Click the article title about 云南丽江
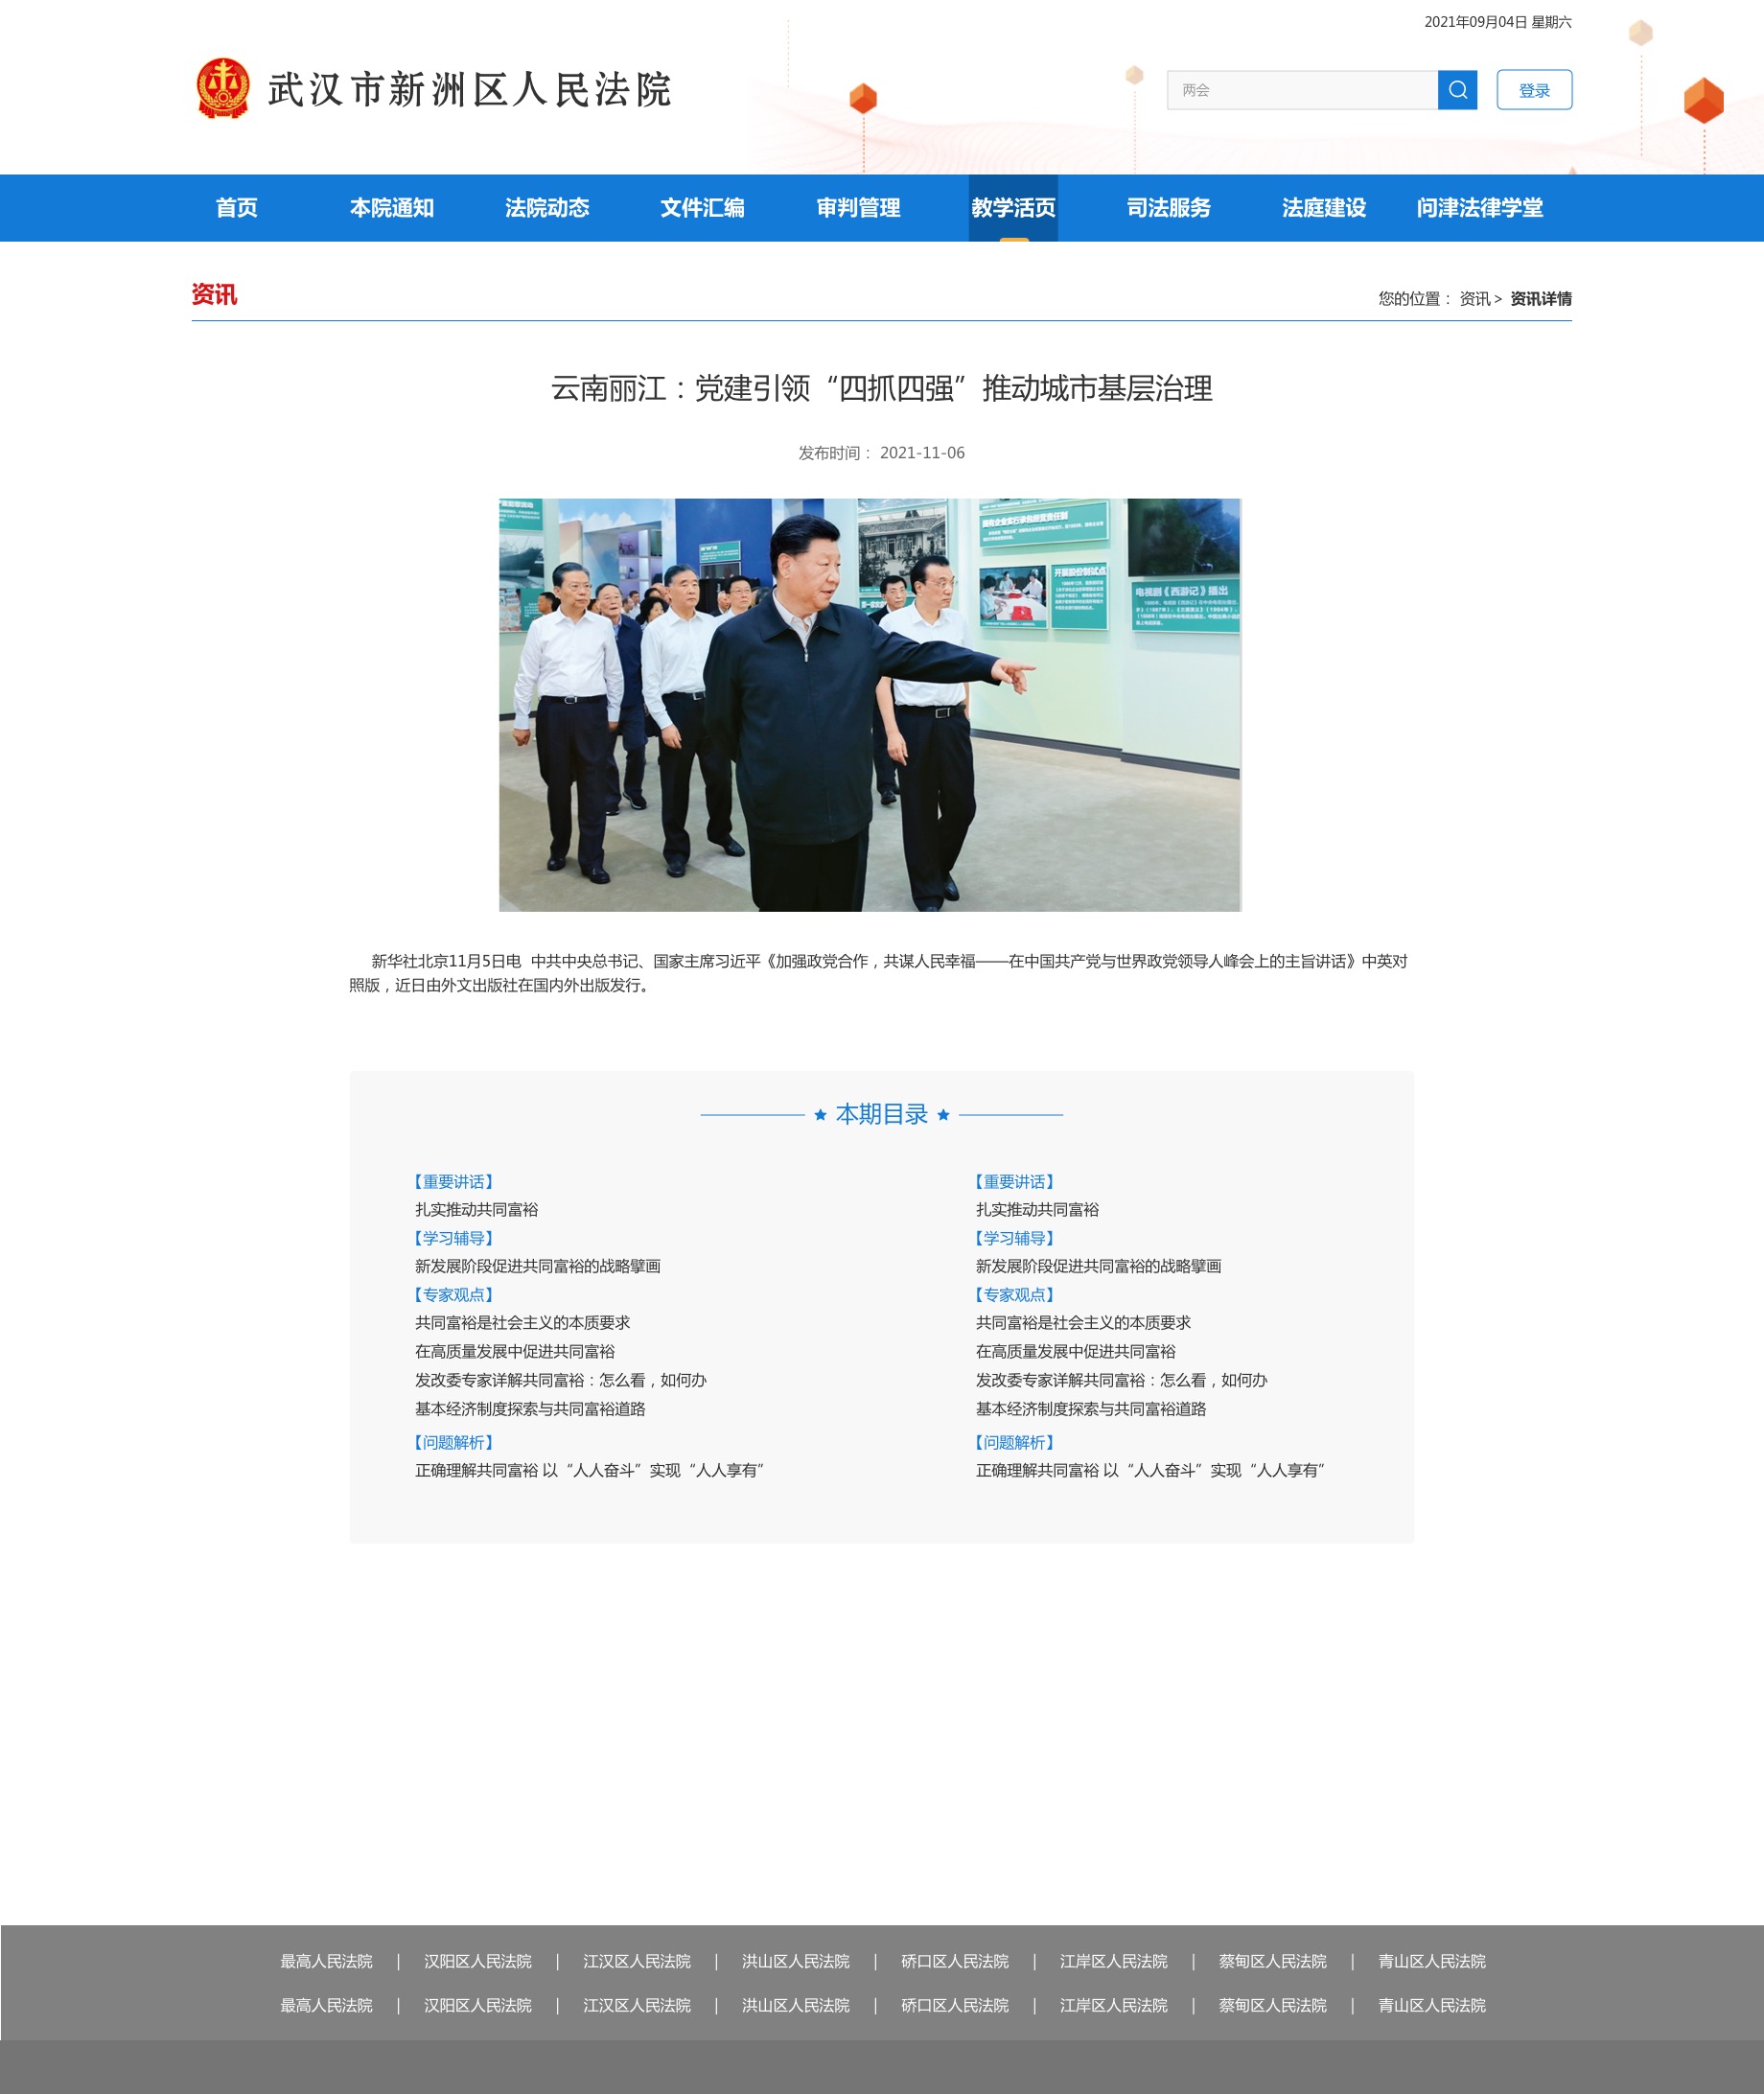Image resolution: width=1764 pixels, height=2094 pixels. coord(881,388)
